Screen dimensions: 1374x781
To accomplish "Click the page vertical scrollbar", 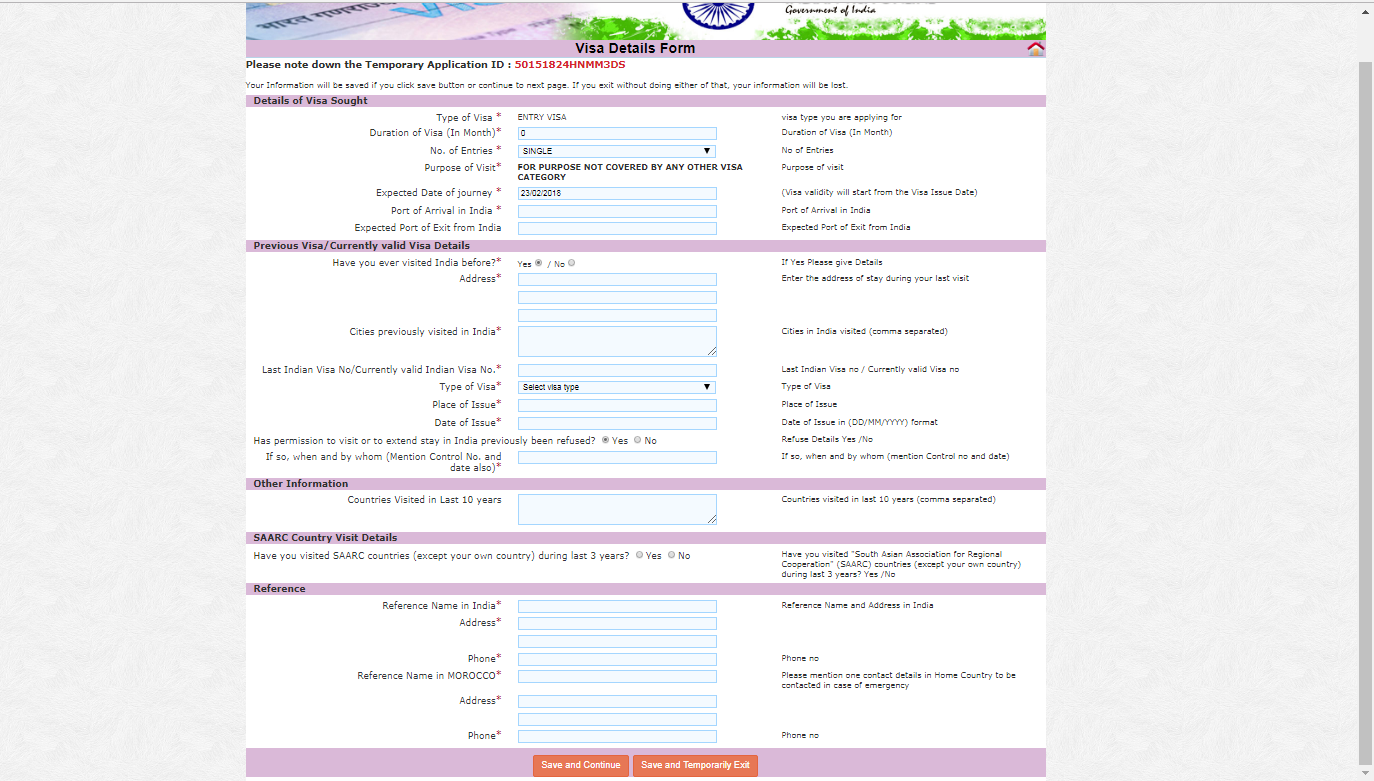I will pos(1365,400).
